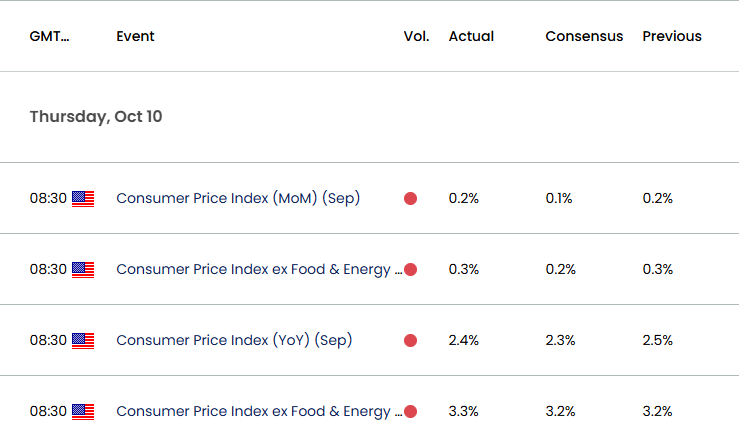This screenshot has width=739, height=439.
Task: Click the Thursday, Oct 10 date heading
Action: [x=96, y=117]
